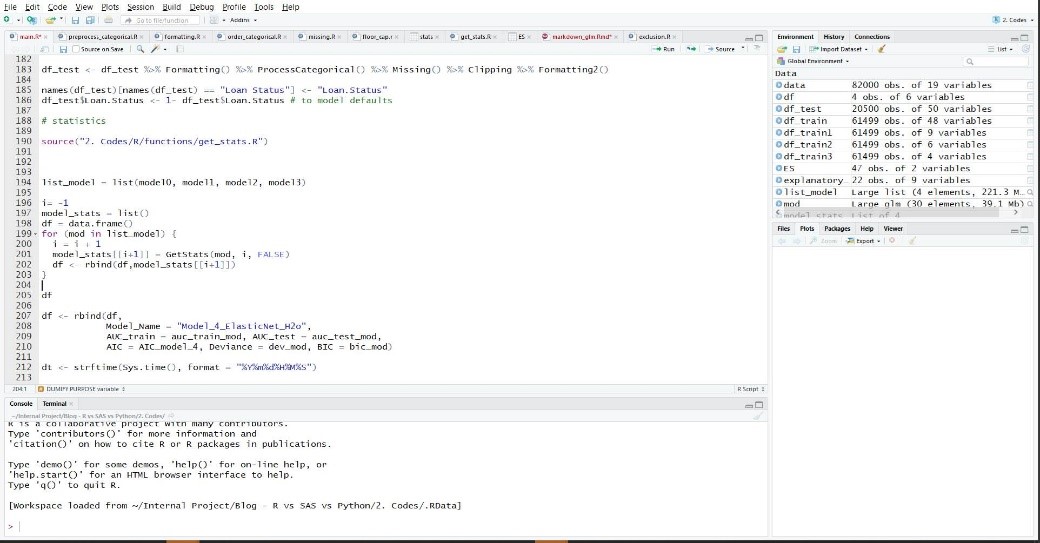The image size is (1040, 543).
Task: Click the Source button
Action: pos(721,49)
